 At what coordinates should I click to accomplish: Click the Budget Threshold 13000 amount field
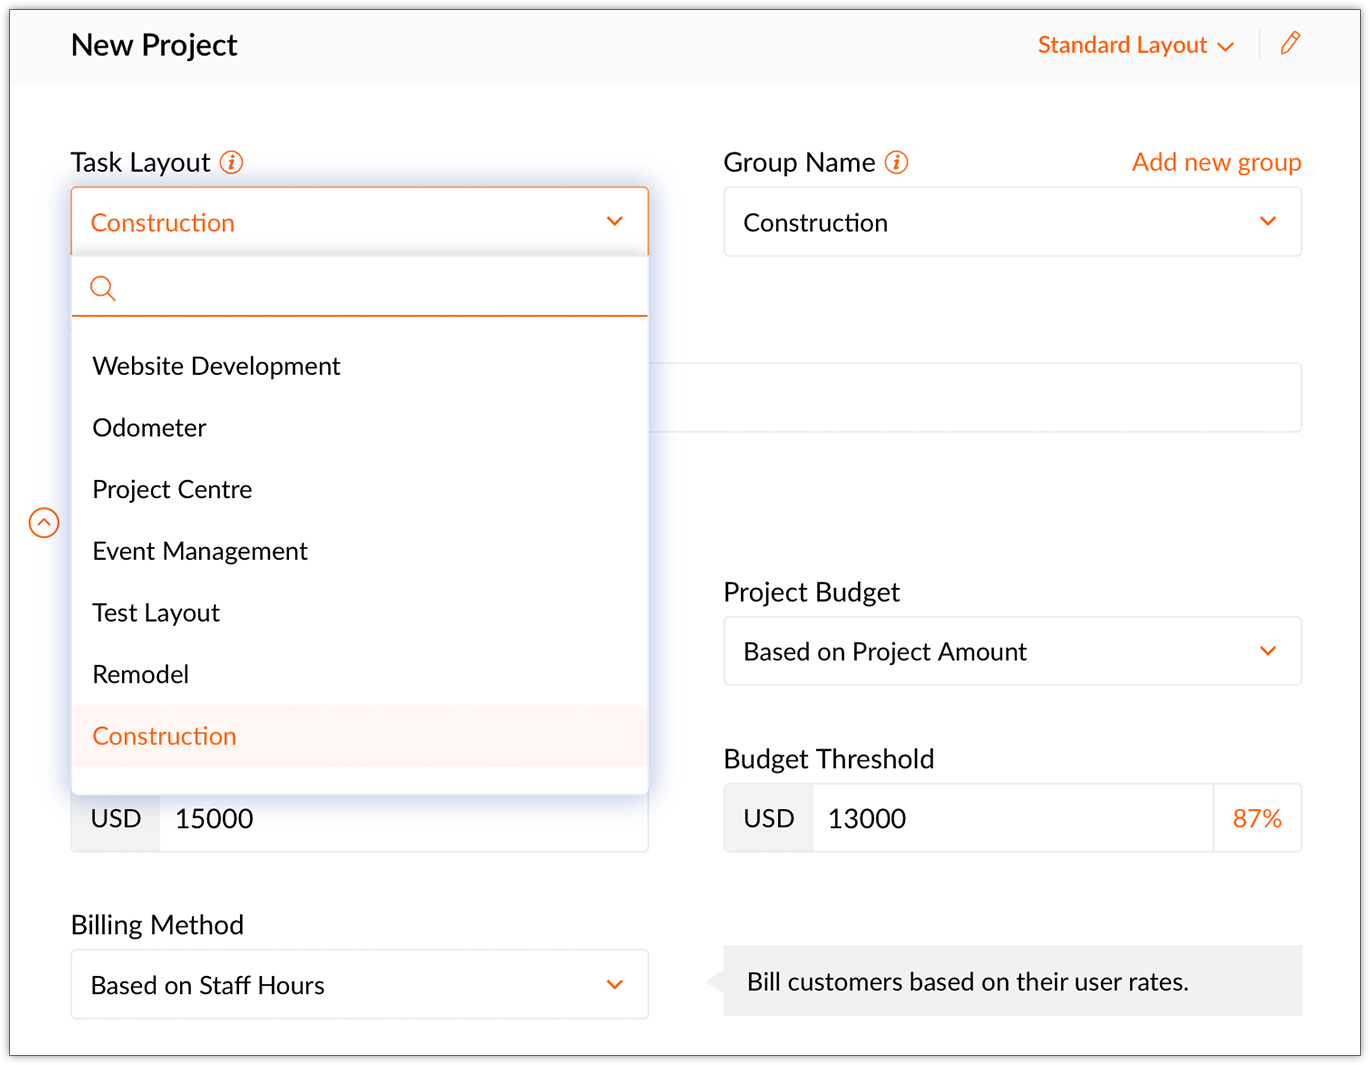(1012, 818)
